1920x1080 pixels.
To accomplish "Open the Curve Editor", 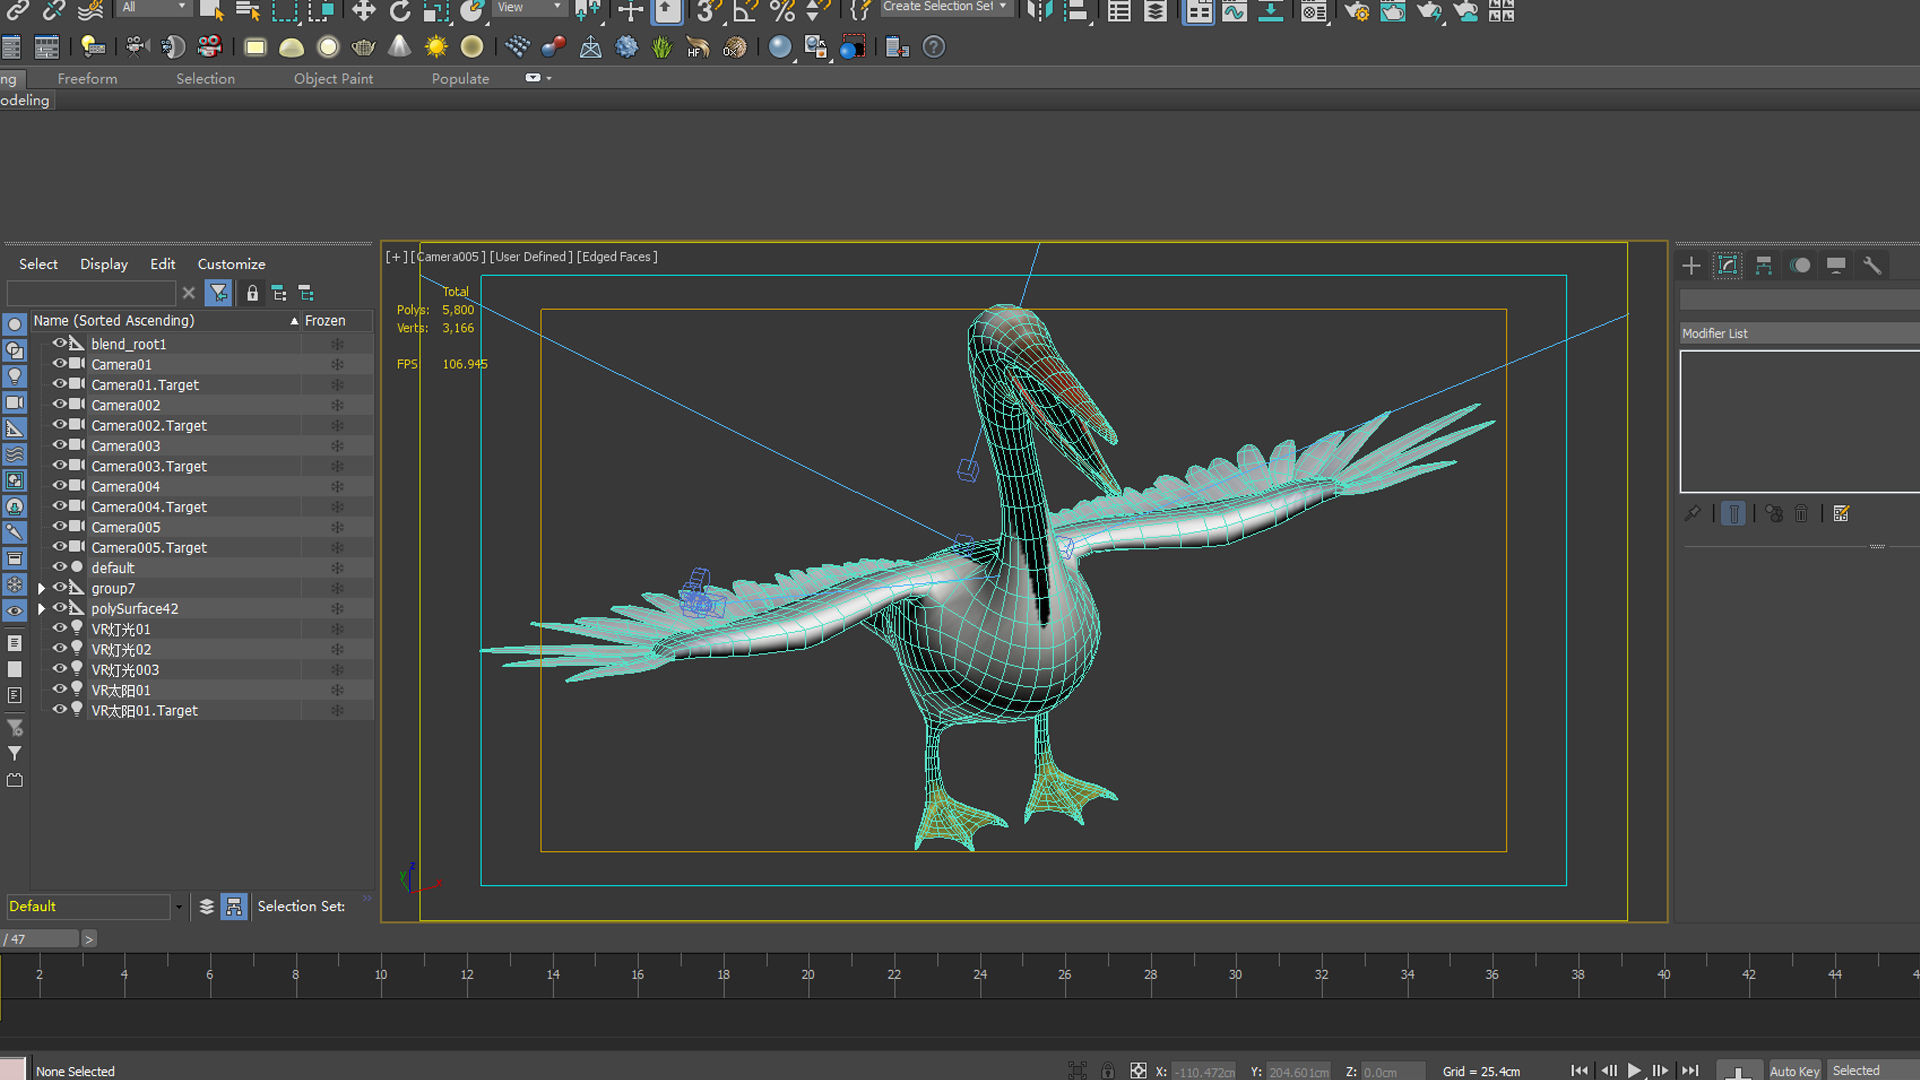I will tap(1234, 11).
